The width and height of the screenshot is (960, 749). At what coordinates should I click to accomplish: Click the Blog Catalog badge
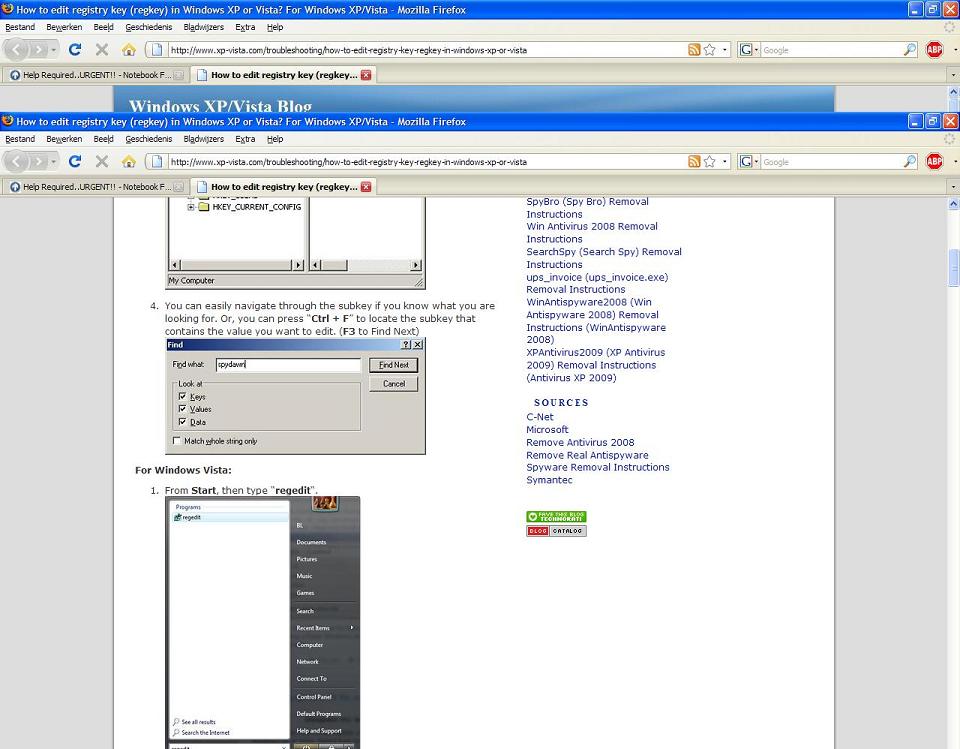pyautogui.click(x=556, y=531)
